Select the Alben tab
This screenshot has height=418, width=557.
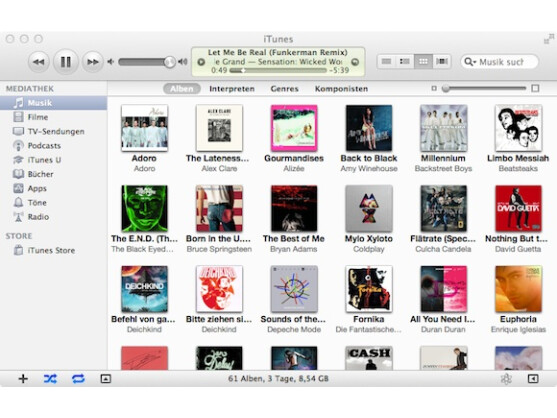(x=182, y=89)
